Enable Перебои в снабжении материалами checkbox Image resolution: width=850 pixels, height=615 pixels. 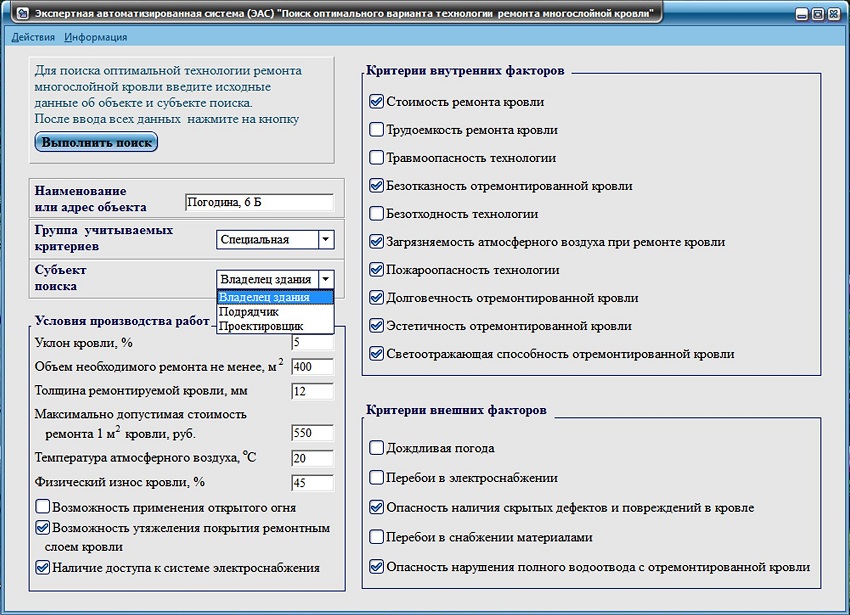tap(376, 536)
